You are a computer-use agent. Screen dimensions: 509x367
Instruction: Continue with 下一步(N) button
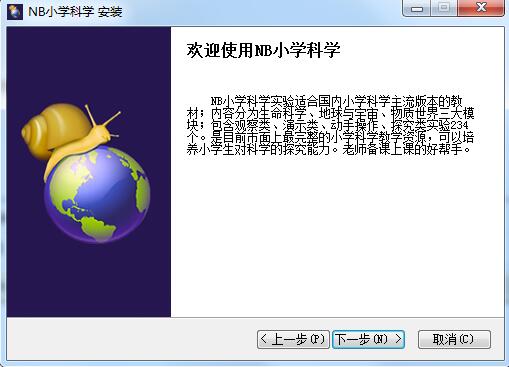[x=368, y=339]
